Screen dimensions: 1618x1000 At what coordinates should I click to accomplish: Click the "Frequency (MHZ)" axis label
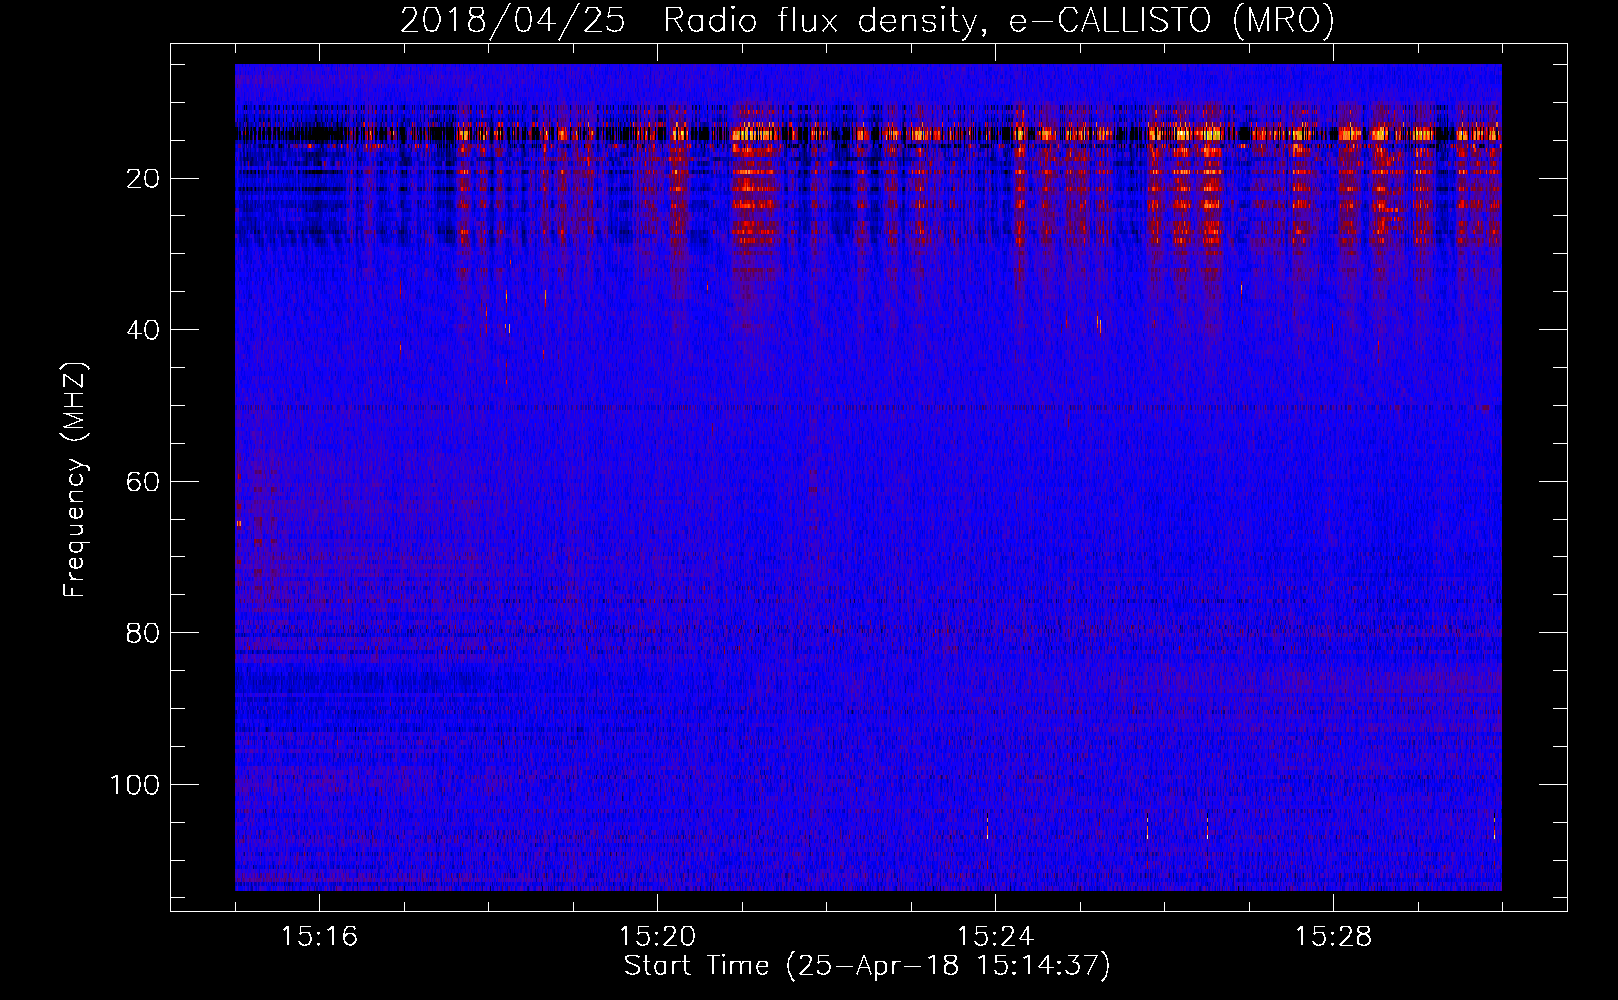[75, 480]
